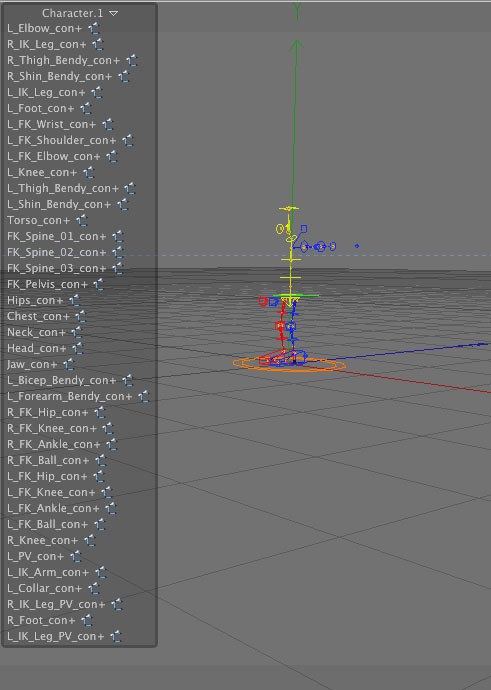
Task: Click the icon next to Jaw_con+
Action: [69, 364]
